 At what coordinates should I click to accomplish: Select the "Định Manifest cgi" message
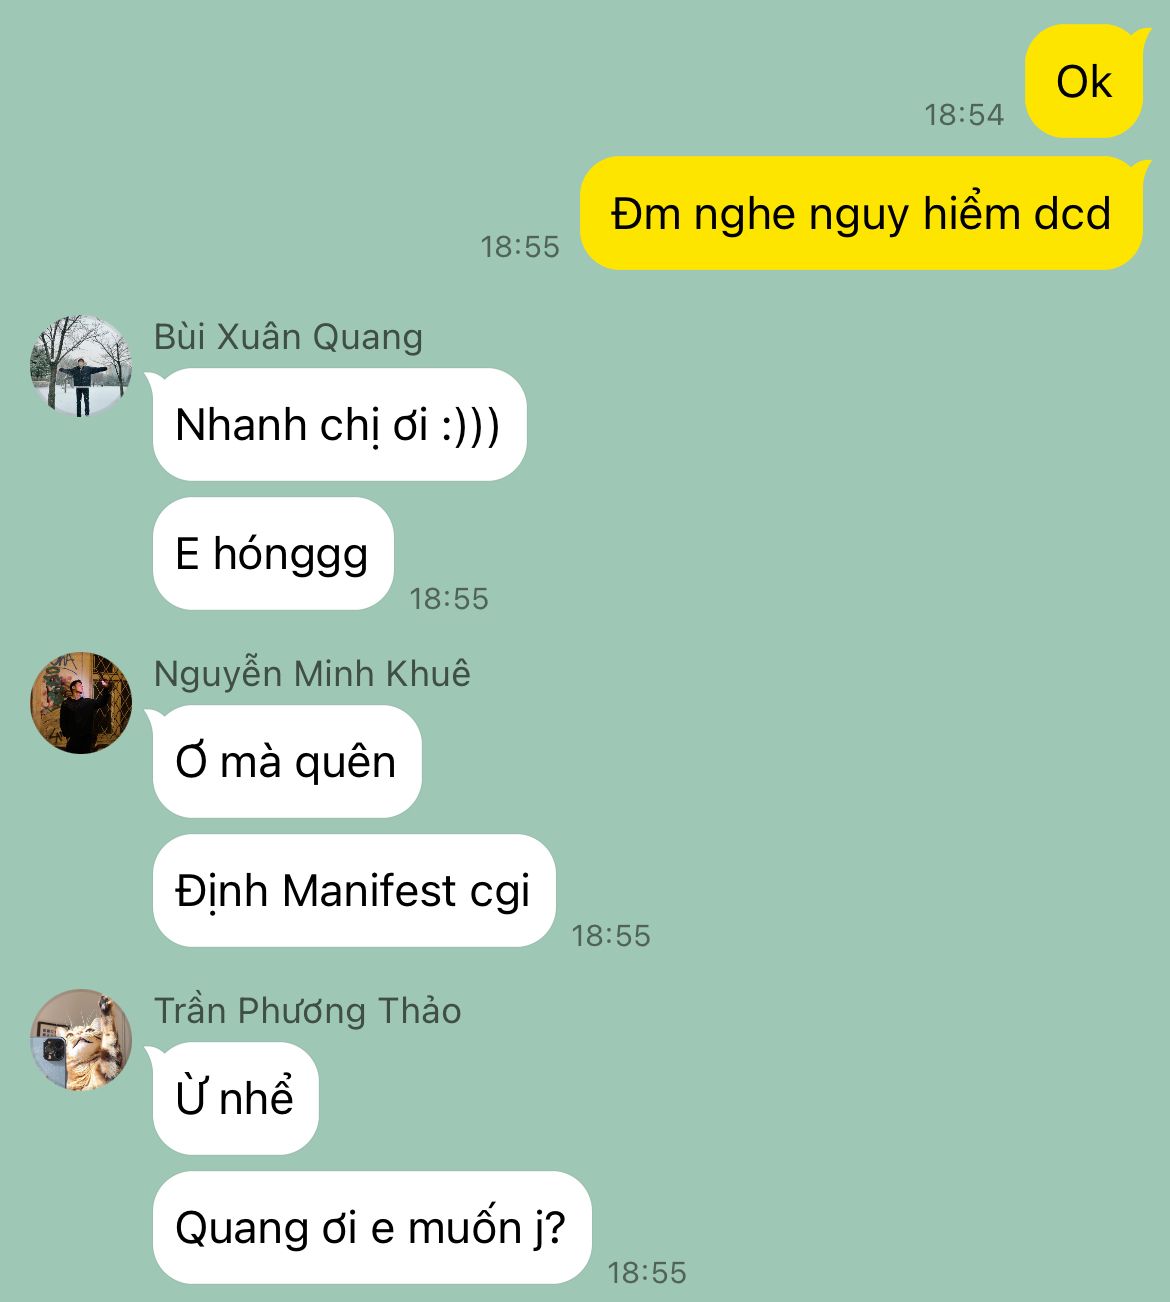tap(354, 891)
